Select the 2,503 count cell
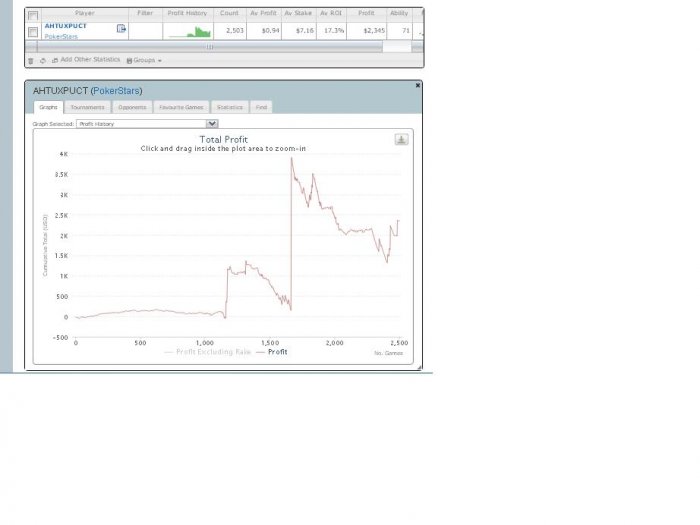Screen dimensions: 700x525 [229, 31]
